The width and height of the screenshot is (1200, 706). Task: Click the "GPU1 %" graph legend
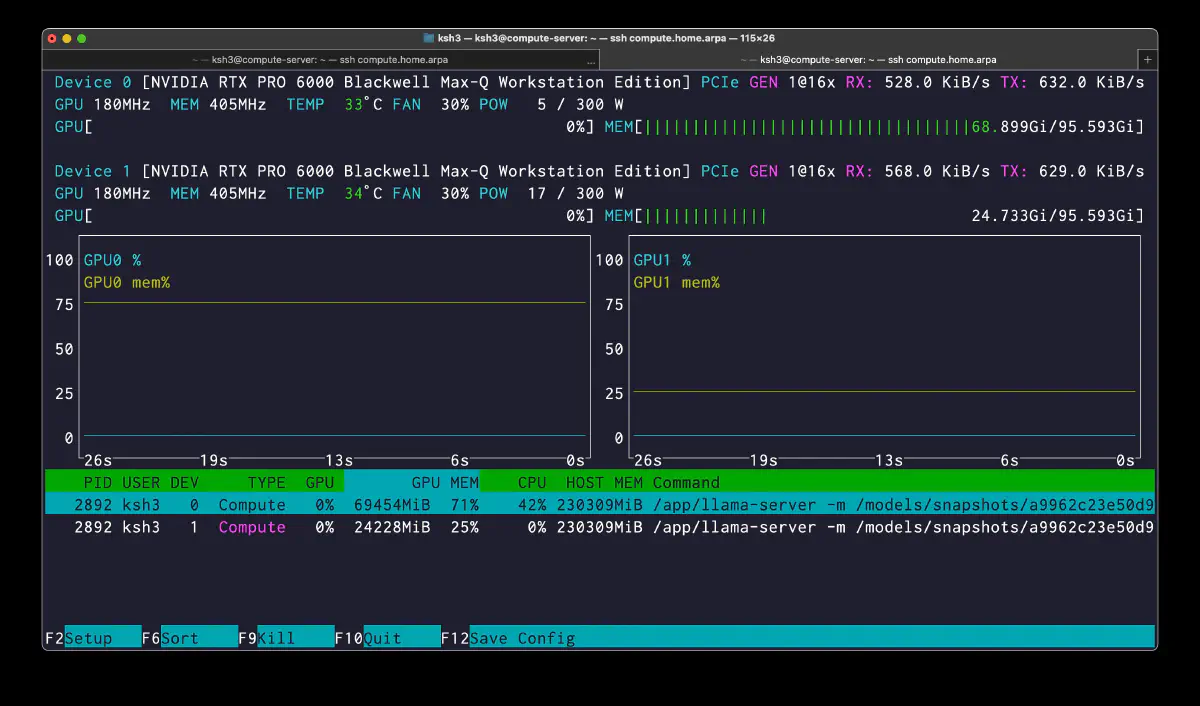(662, 260)
